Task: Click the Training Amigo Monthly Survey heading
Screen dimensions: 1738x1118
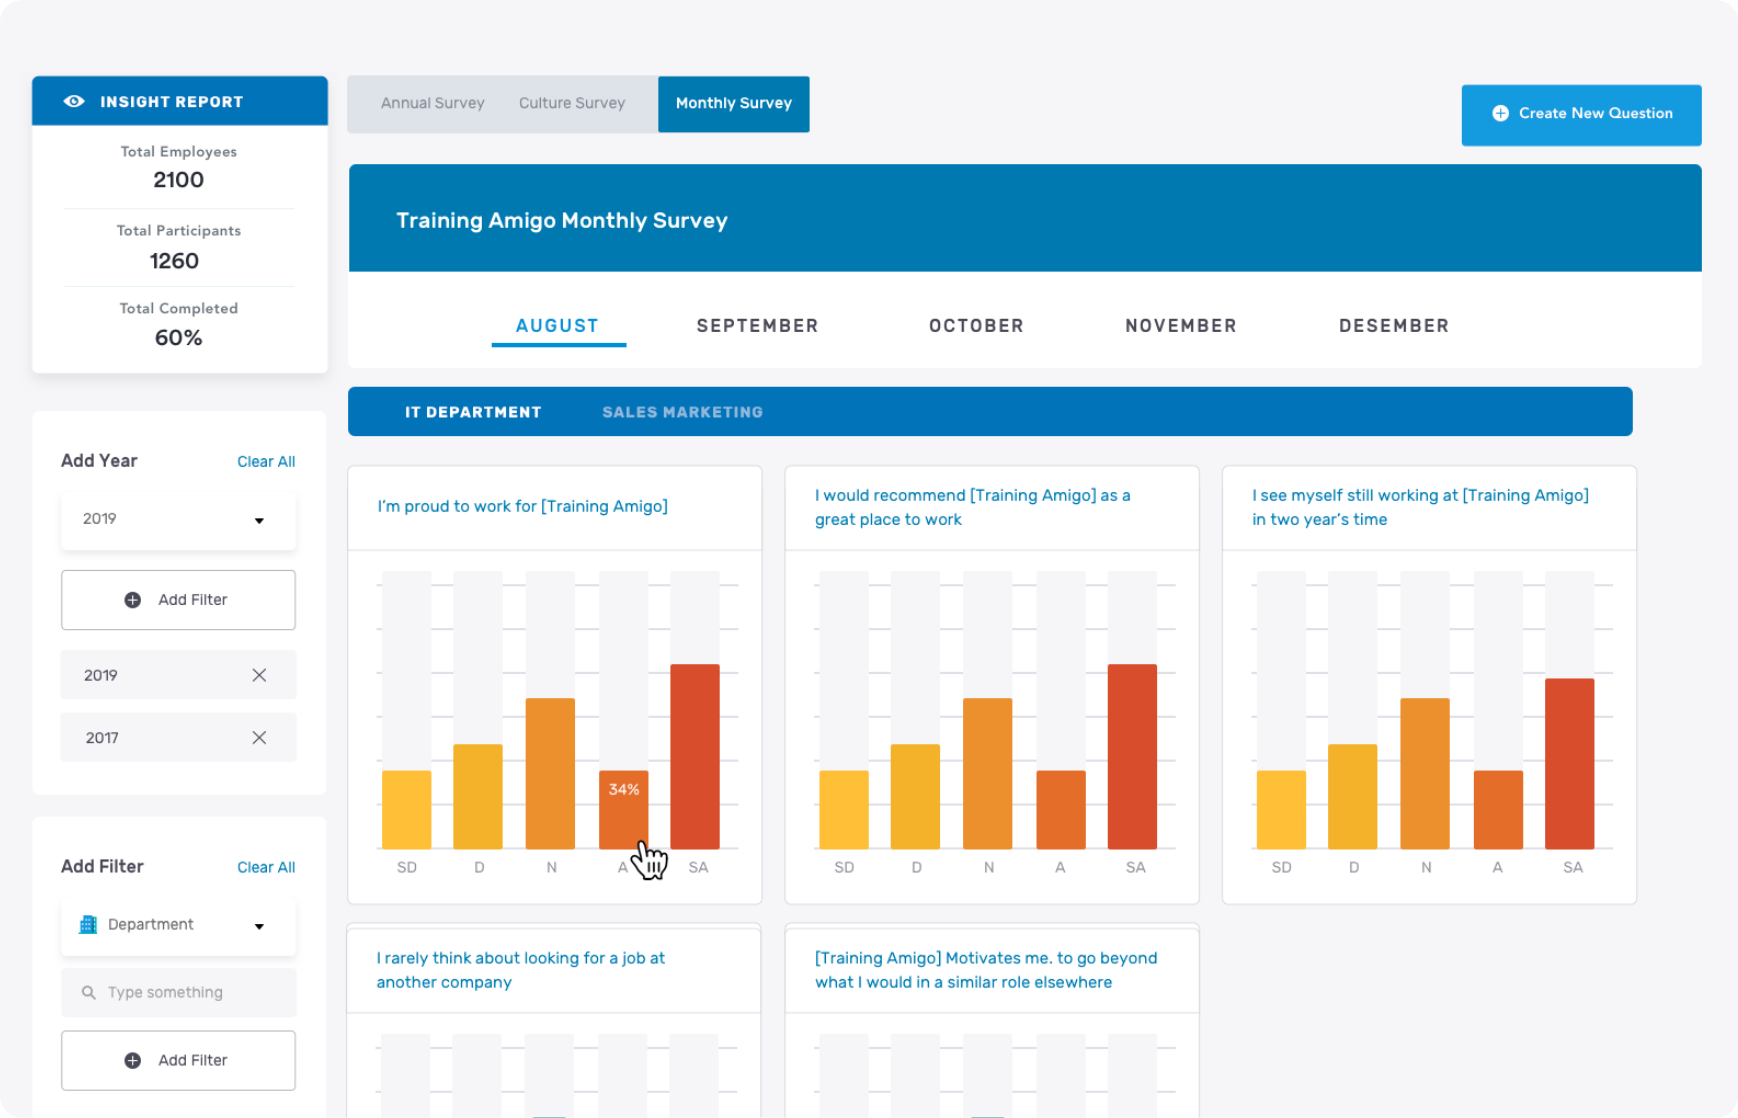Action: point(562,221)
